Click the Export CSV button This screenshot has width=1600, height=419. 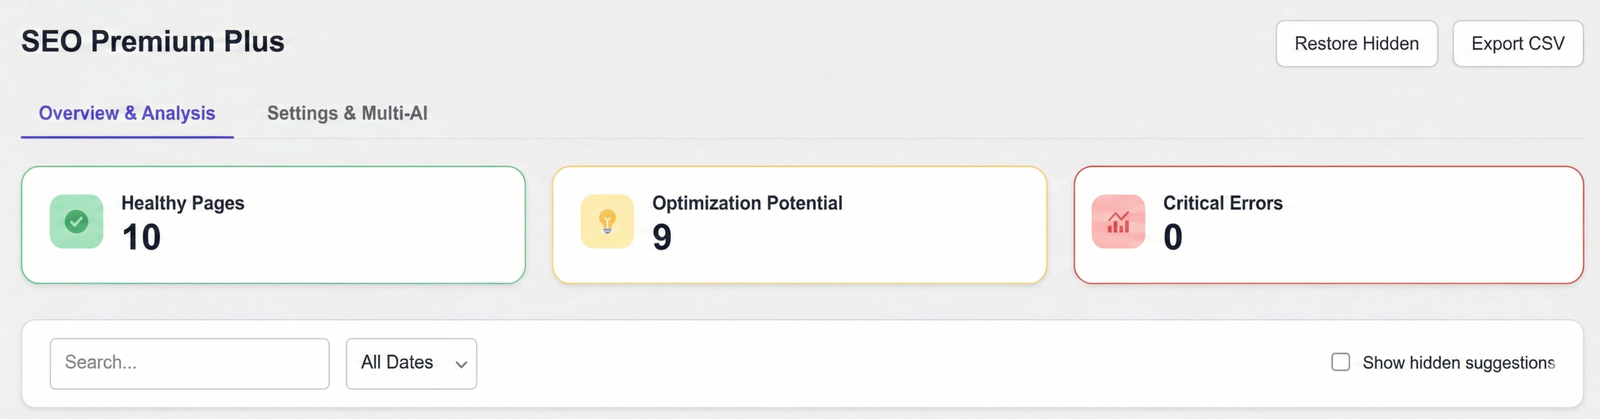pyautogui.click(x=1517, y=44)
